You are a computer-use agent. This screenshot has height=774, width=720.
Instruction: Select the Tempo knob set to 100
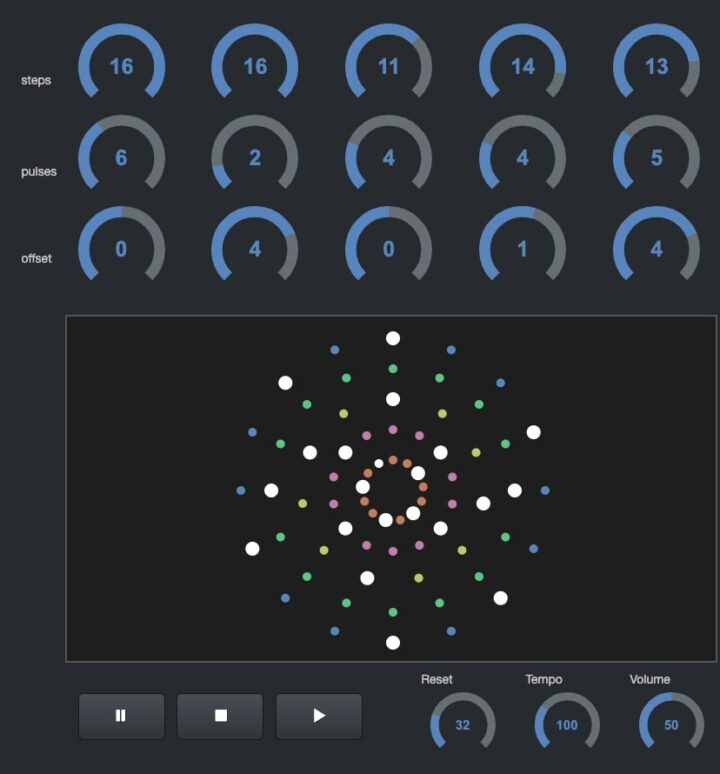[567, 725]
